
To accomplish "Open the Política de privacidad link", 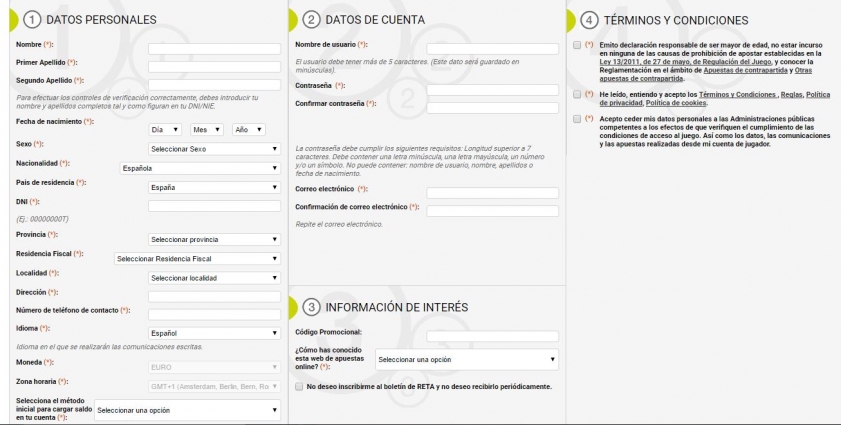I will (x=715, y=99).
